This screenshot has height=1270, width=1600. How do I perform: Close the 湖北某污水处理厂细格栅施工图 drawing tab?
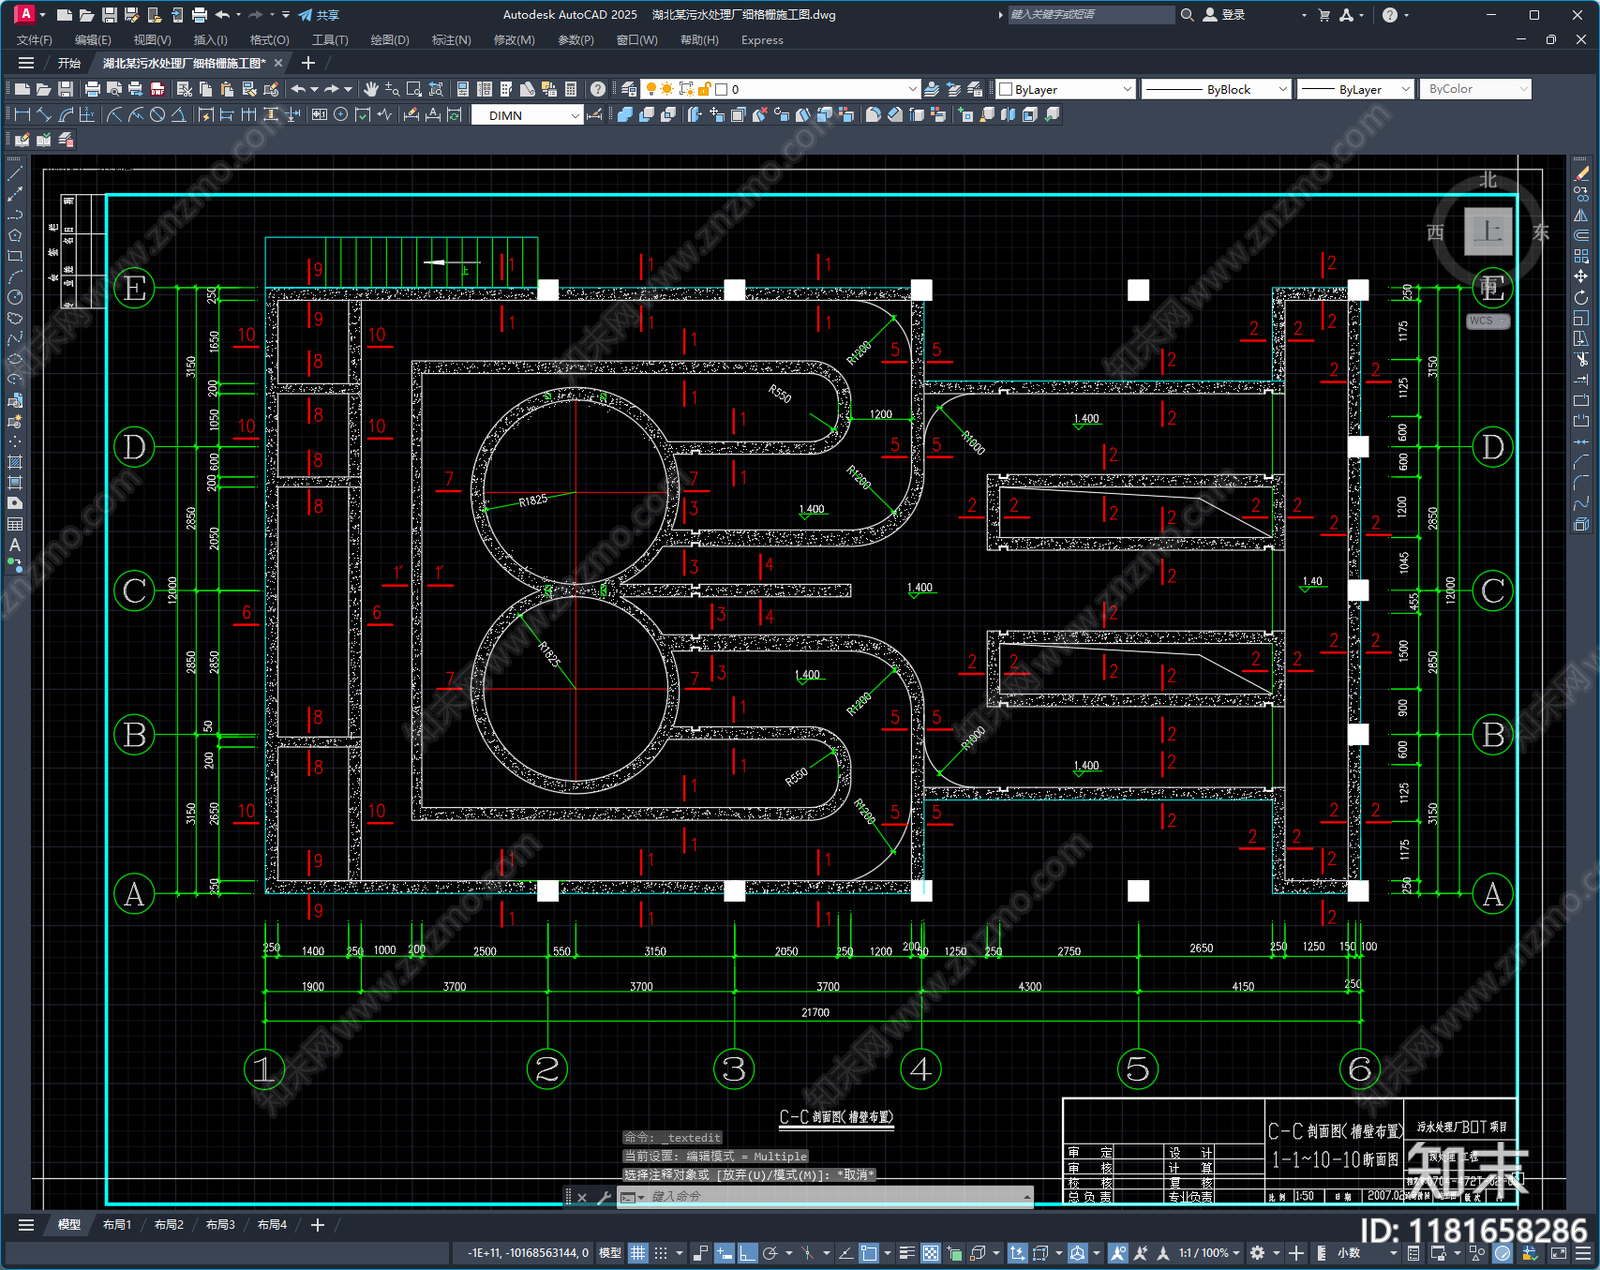[x=278, y=63]
